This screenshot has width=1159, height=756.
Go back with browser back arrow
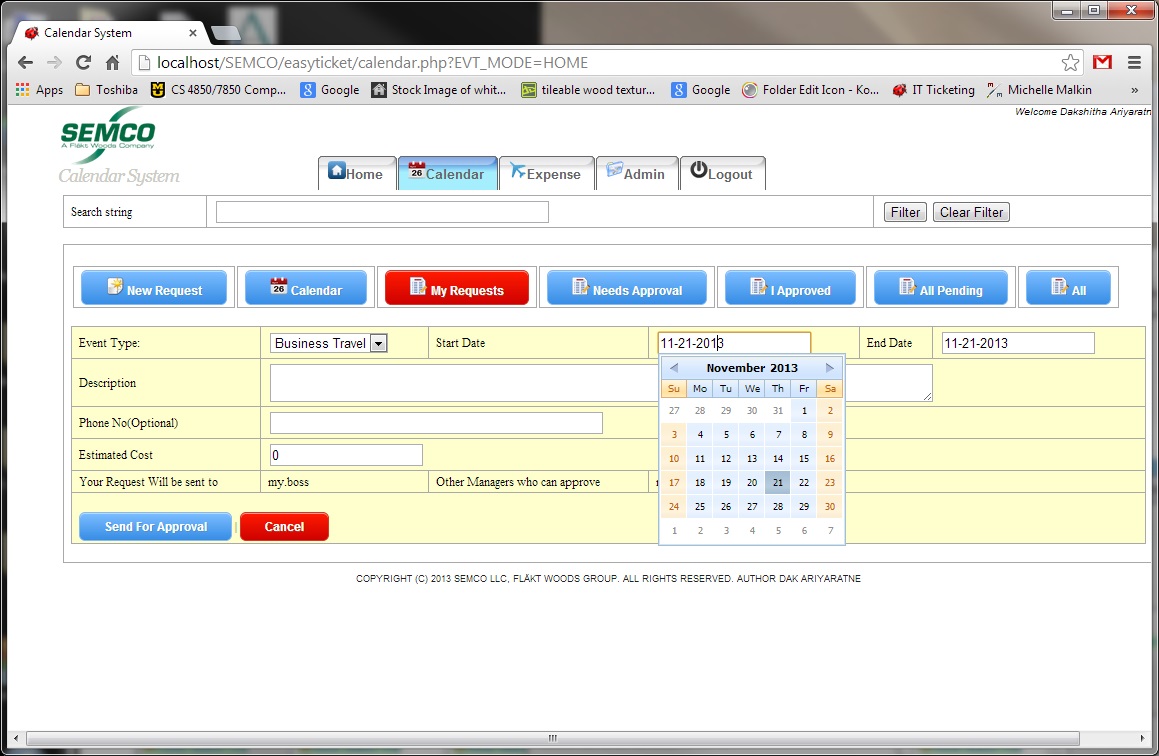tap(26, 62)
